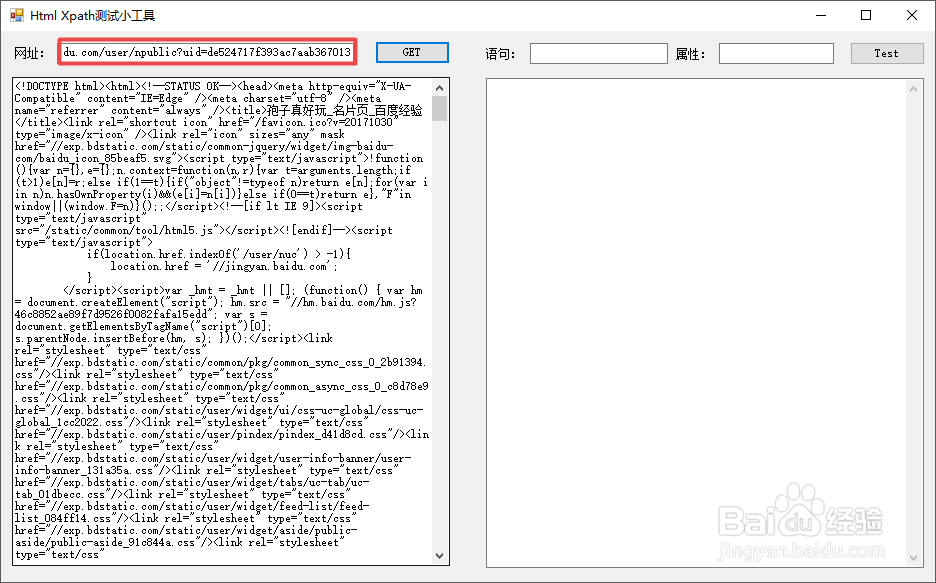Click the page title text '孢子真好玩_名片页_百度经验'
The image size is (936, 583).
344,110
